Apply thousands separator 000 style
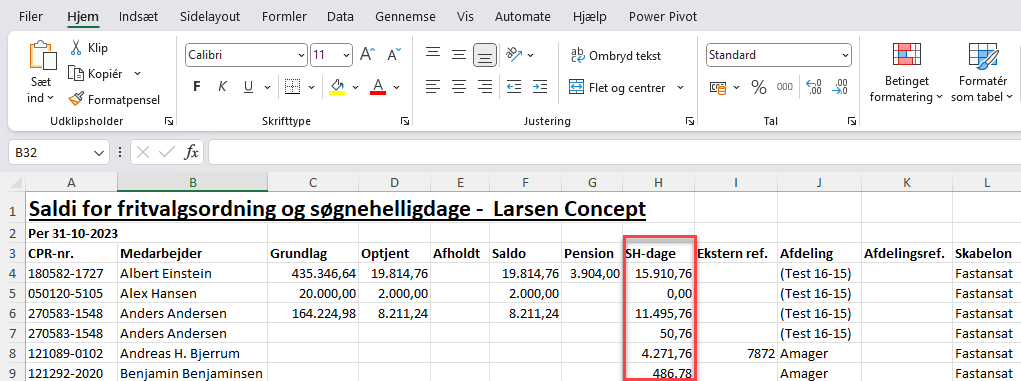The height and width of the screenshot is (381, 1021). click(x=785, y=87)
